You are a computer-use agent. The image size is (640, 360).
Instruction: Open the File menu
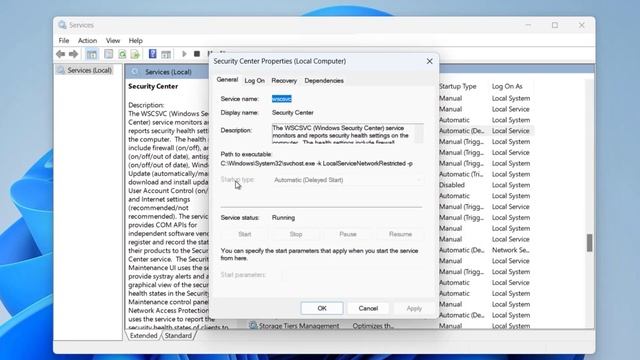[x=64, y=40]
